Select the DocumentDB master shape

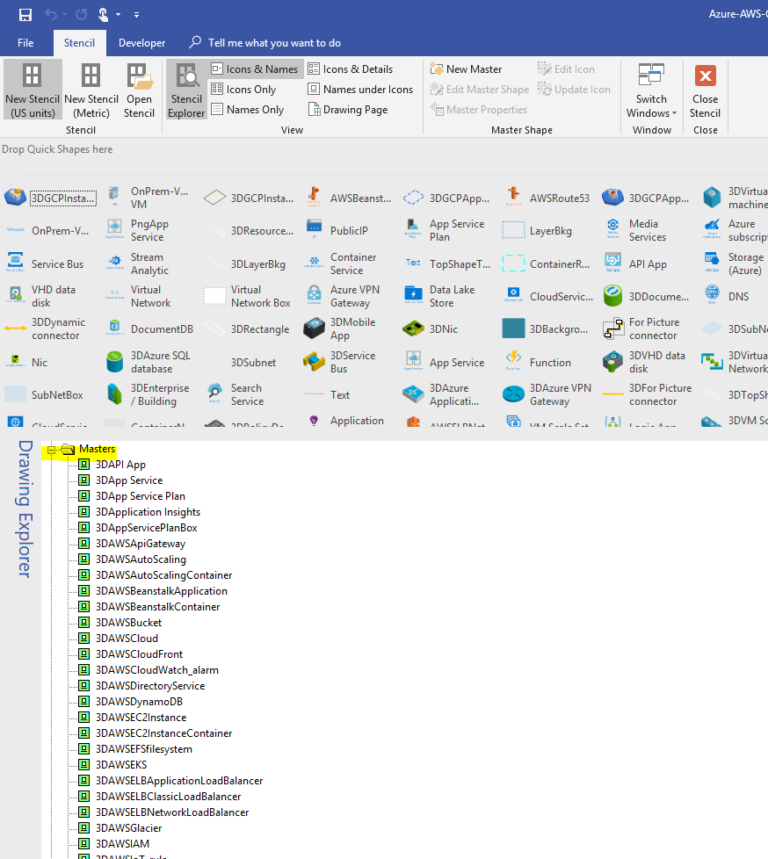pyautogui.click(x=150, y=329)
